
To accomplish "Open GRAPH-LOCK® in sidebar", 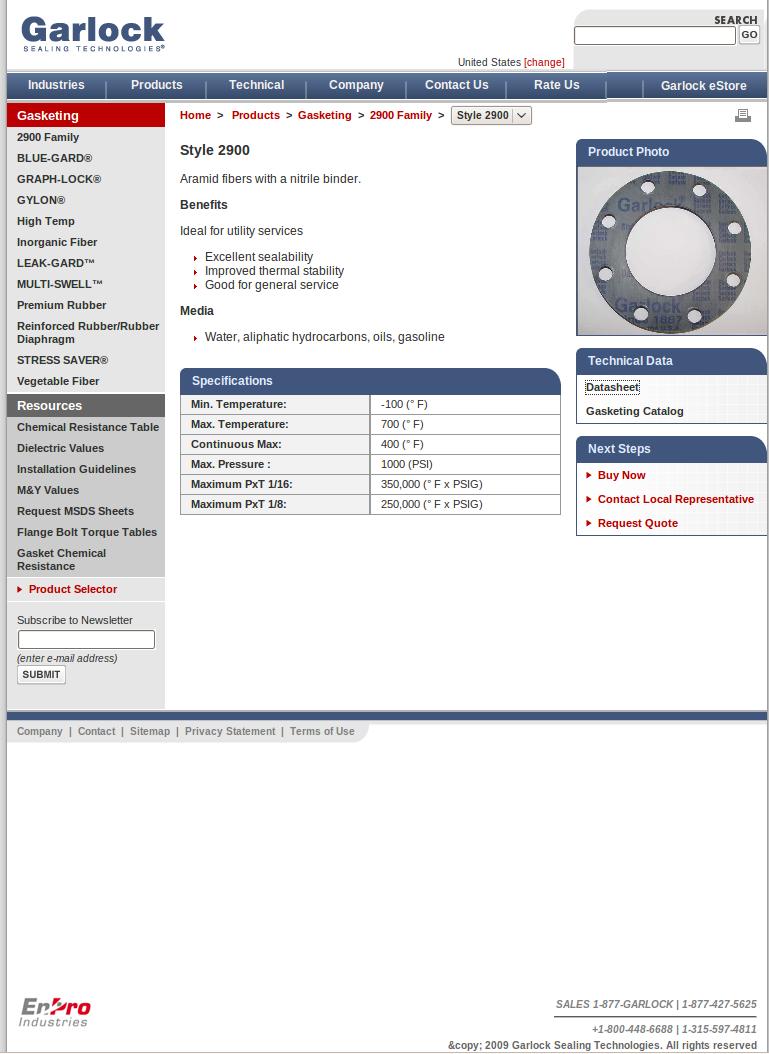I will (59, 179).
